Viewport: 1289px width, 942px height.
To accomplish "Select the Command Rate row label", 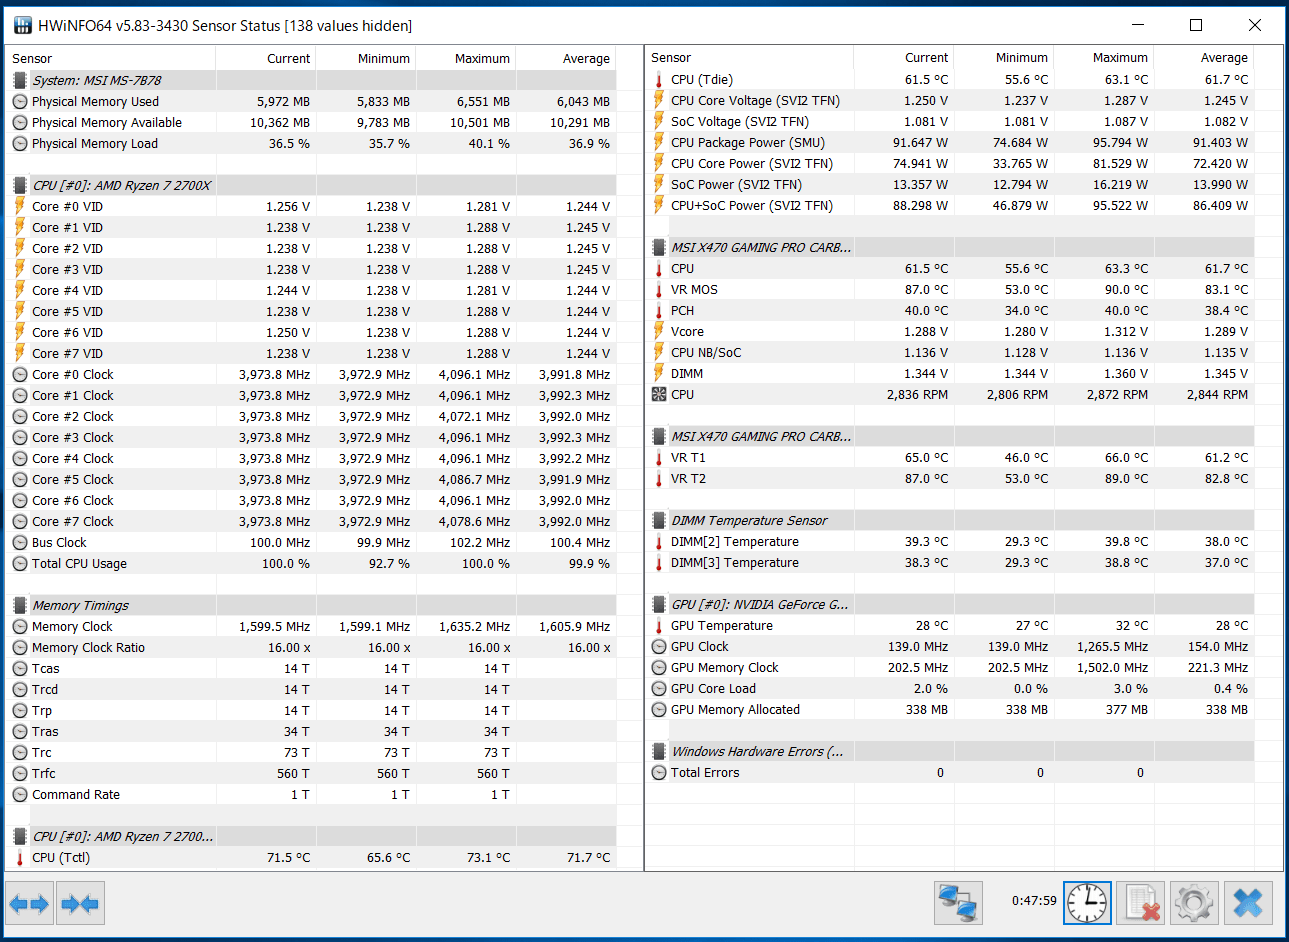I will [x=76, y=795].
